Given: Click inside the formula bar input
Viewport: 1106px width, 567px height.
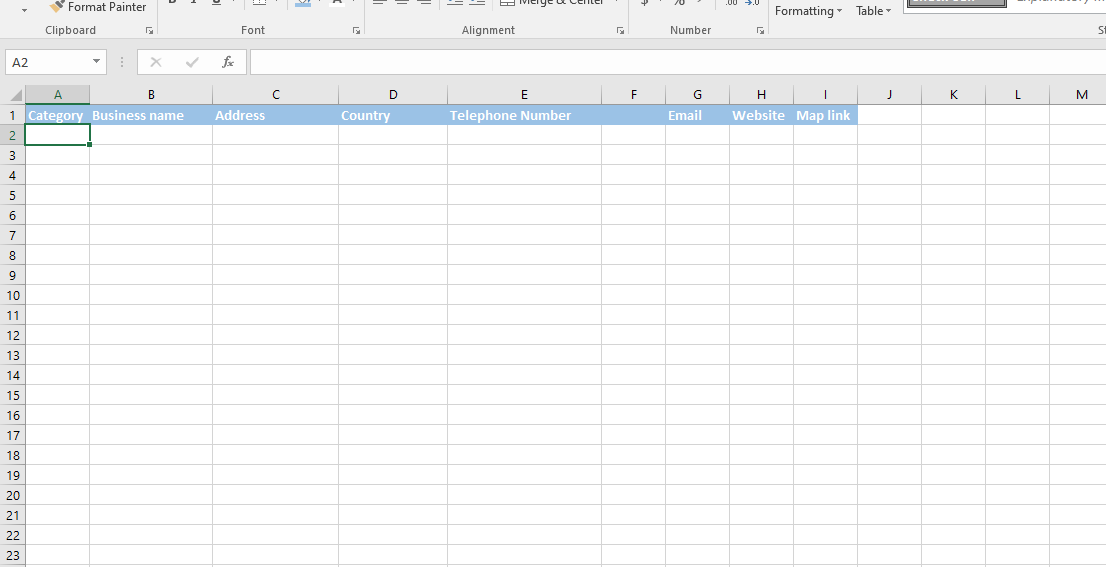Looking at the screenshot, I should pos(670,62).
